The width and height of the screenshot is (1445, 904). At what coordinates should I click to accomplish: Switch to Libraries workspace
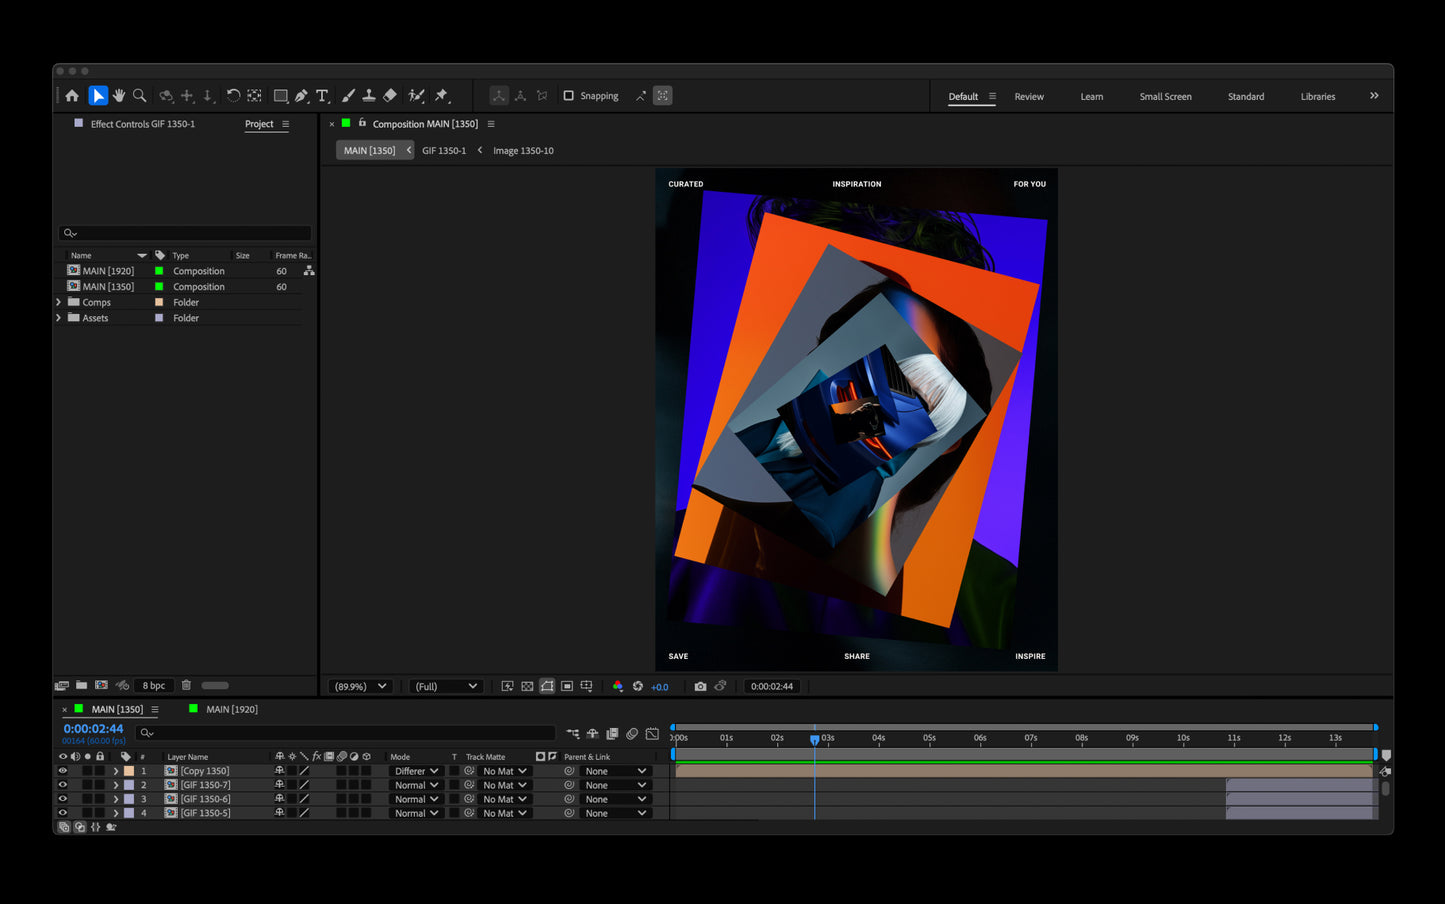1318,97
